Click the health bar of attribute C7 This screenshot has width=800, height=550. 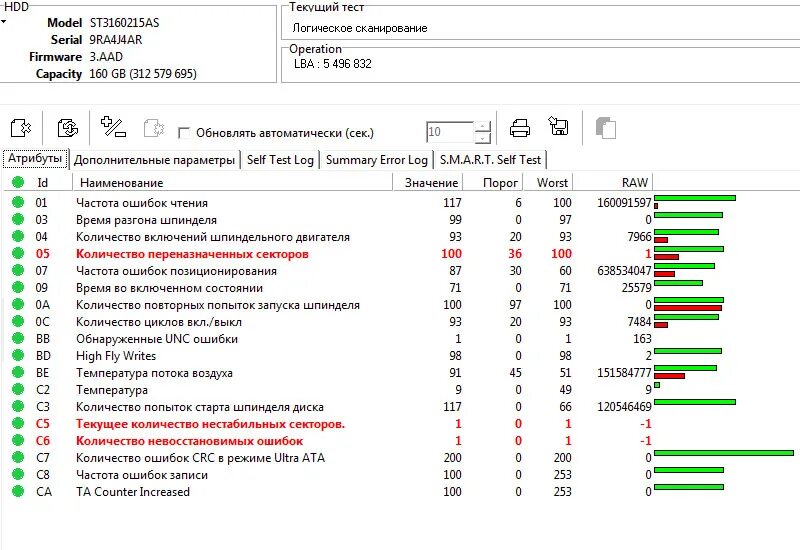pos(724,453)
